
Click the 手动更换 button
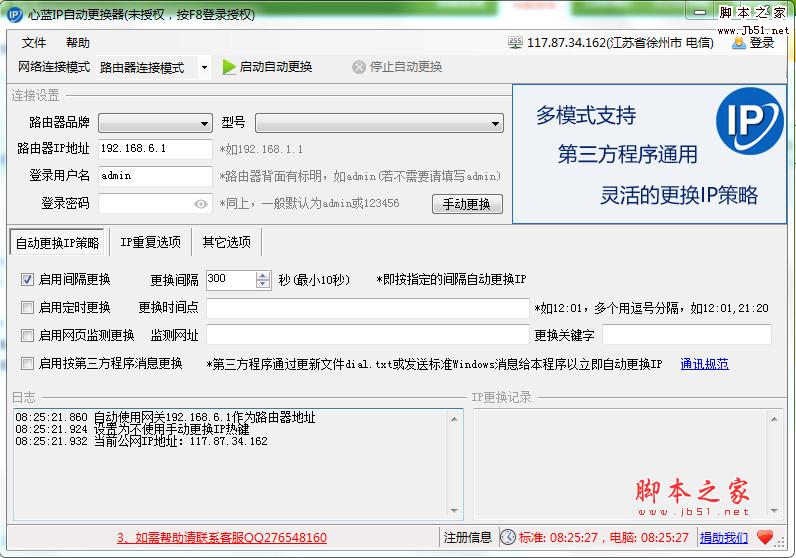467,204
